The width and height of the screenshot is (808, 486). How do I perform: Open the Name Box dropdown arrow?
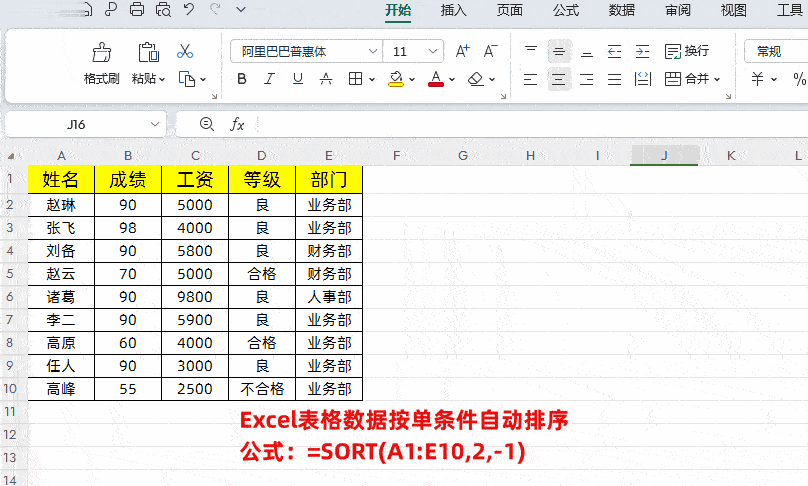(x=155, y=124)
